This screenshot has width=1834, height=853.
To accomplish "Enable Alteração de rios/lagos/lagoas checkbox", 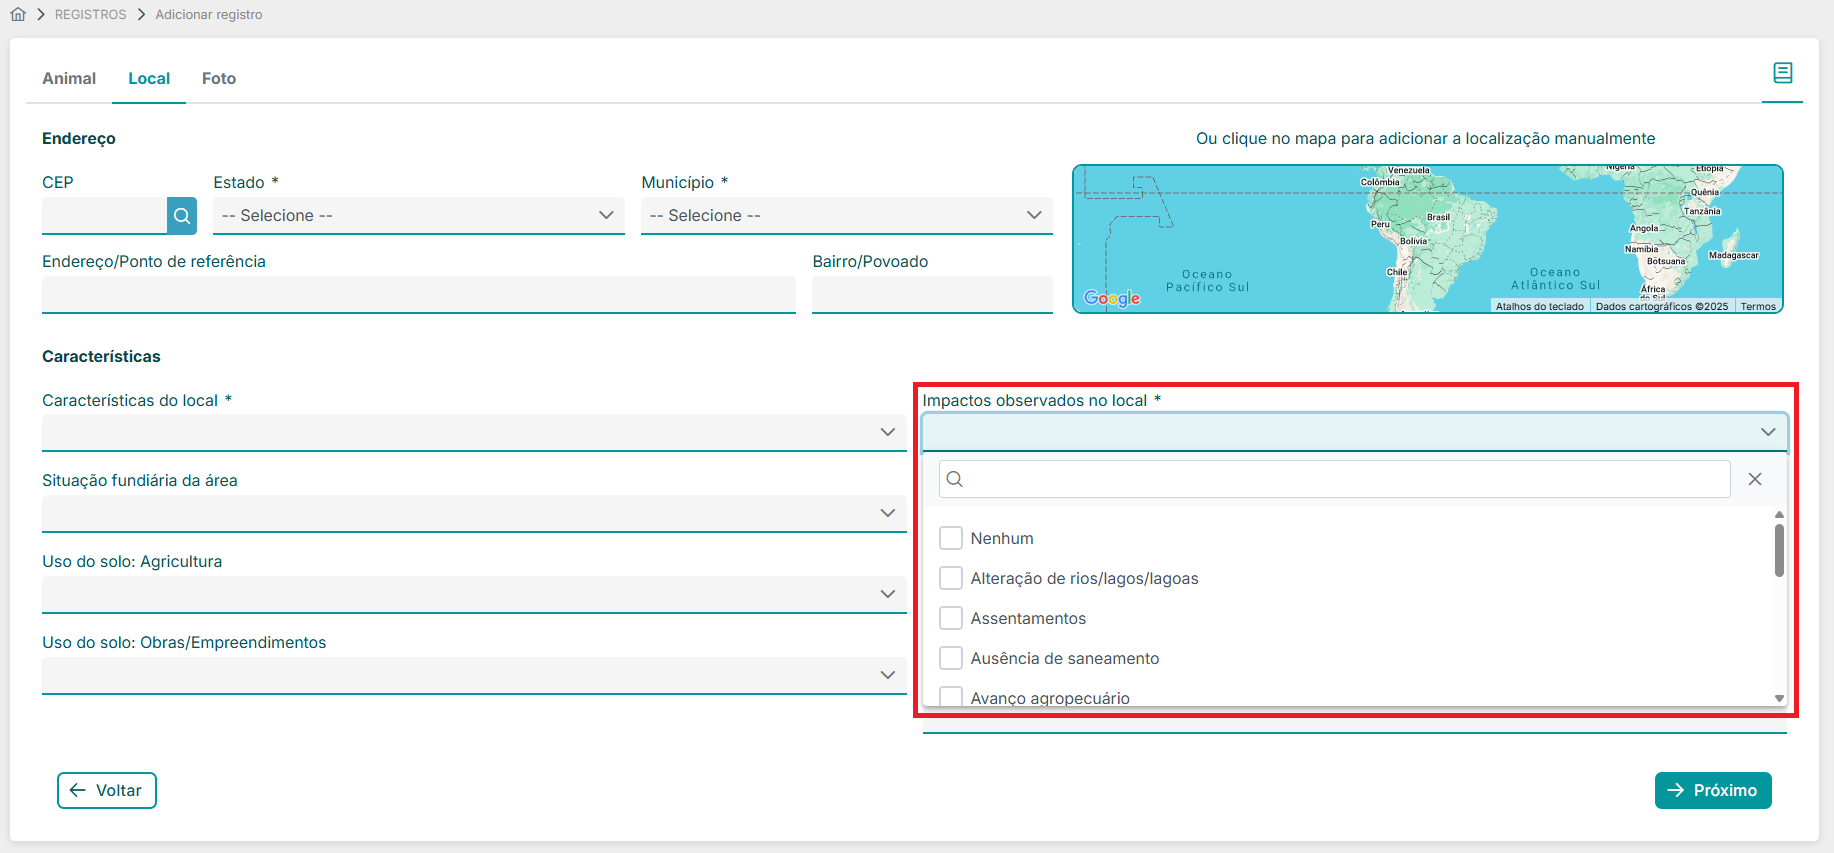I will pyautogui.click(x=951, y=578).
